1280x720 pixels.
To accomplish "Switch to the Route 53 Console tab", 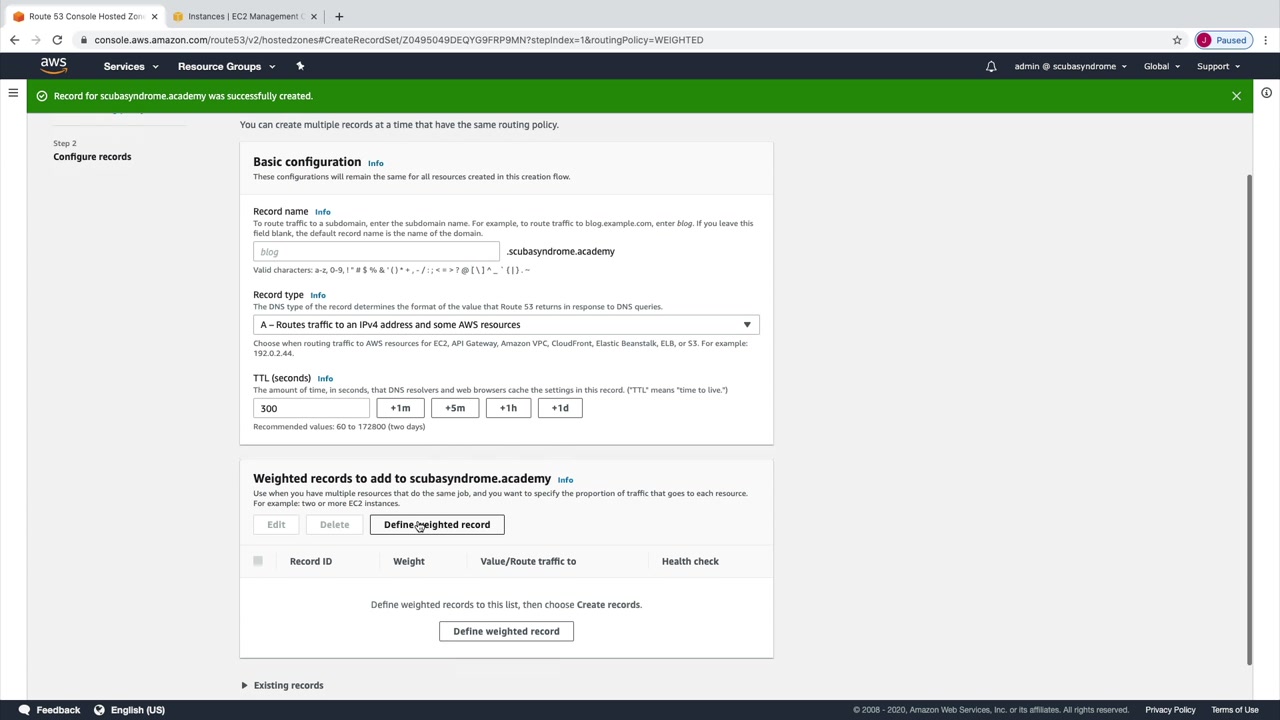I will (x=85, y=16).
